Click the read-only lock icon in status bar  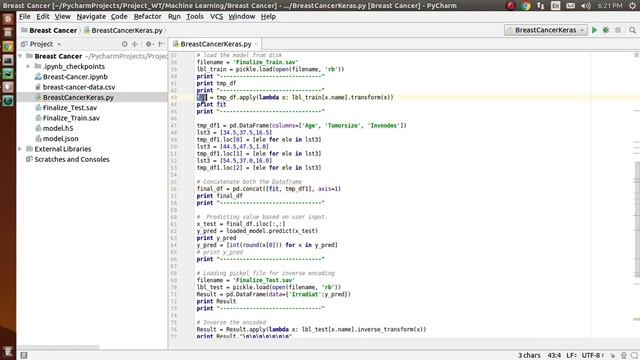(x=613, y=356)
